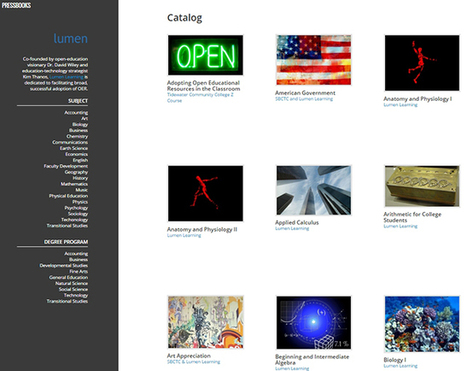Open Anatomy and Physiology I skeleton image

click(422, 63)
